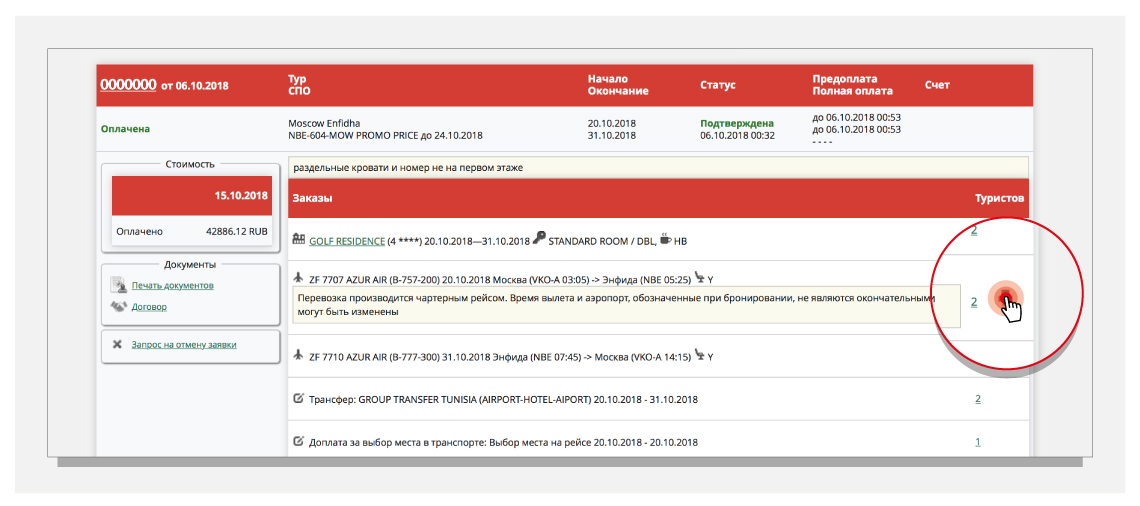Click the edit icon beside Трансфер row
Image resolution: width=1140 pixels, height=506 pixels.
(297, 398)
